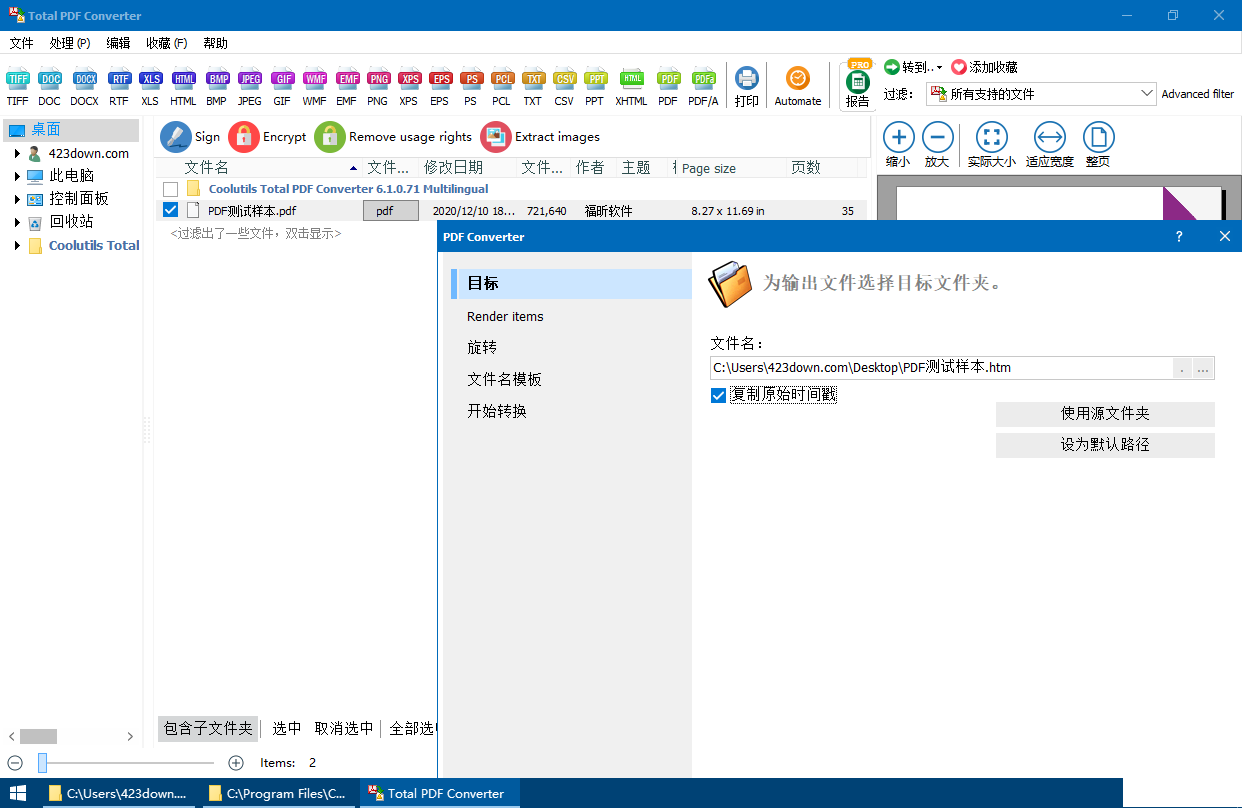The height and width of the screenshot is (808, 1242).
Task: Expand 423down.com tree node
Action: (17, 153)
